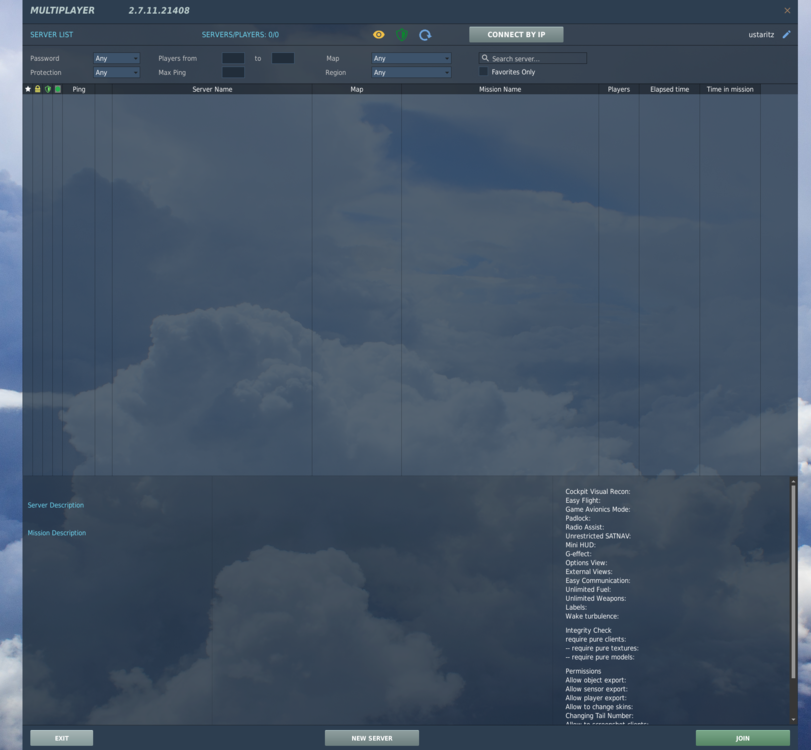Click scrollbar down arrow in details panel
Viewport: 811px width, 750px height.
click(x=793, y=719)
